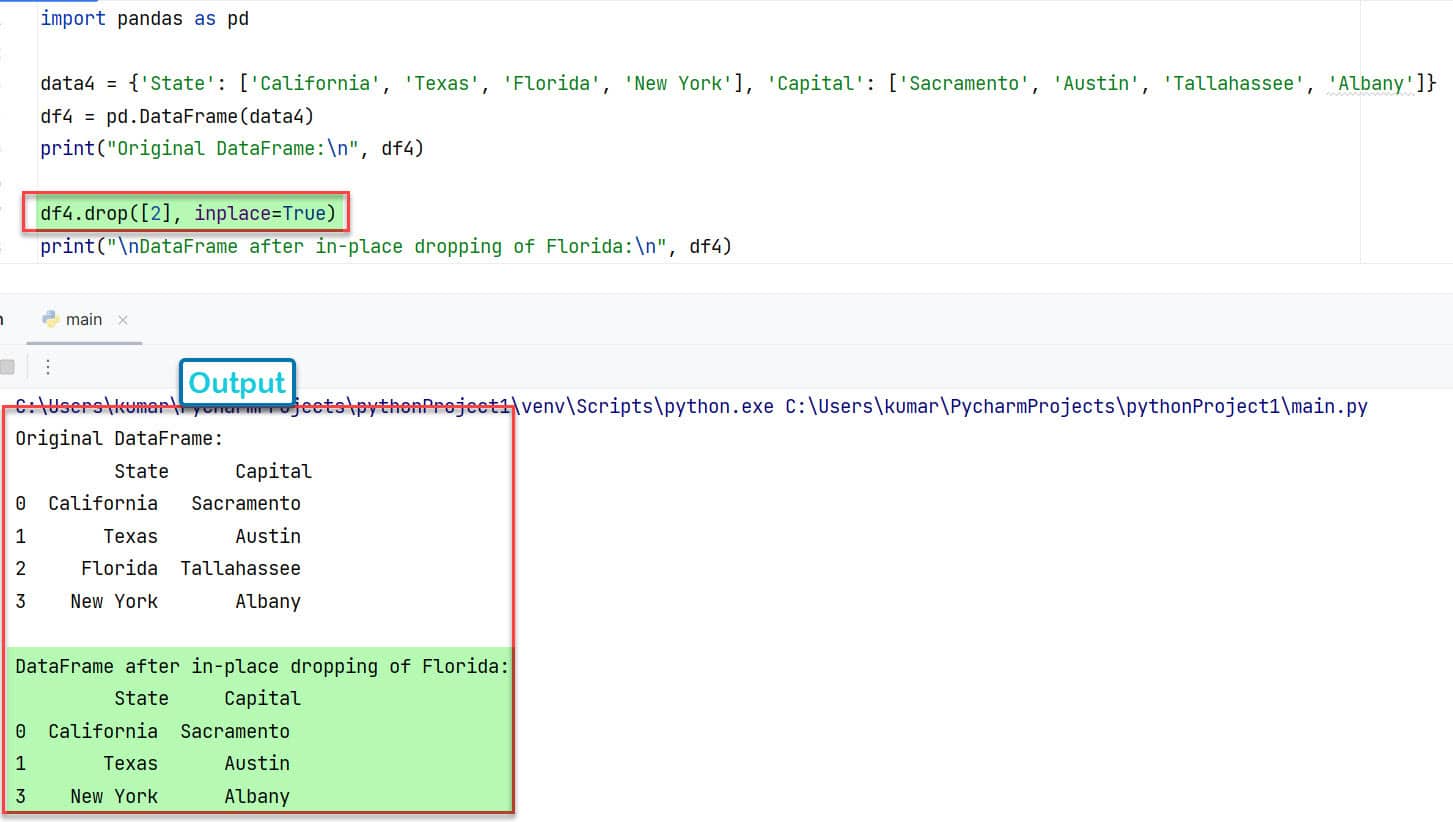Open the run console options via the ellipsis icon
This screenshot has width=1453, height=822.
click(47, 367)
